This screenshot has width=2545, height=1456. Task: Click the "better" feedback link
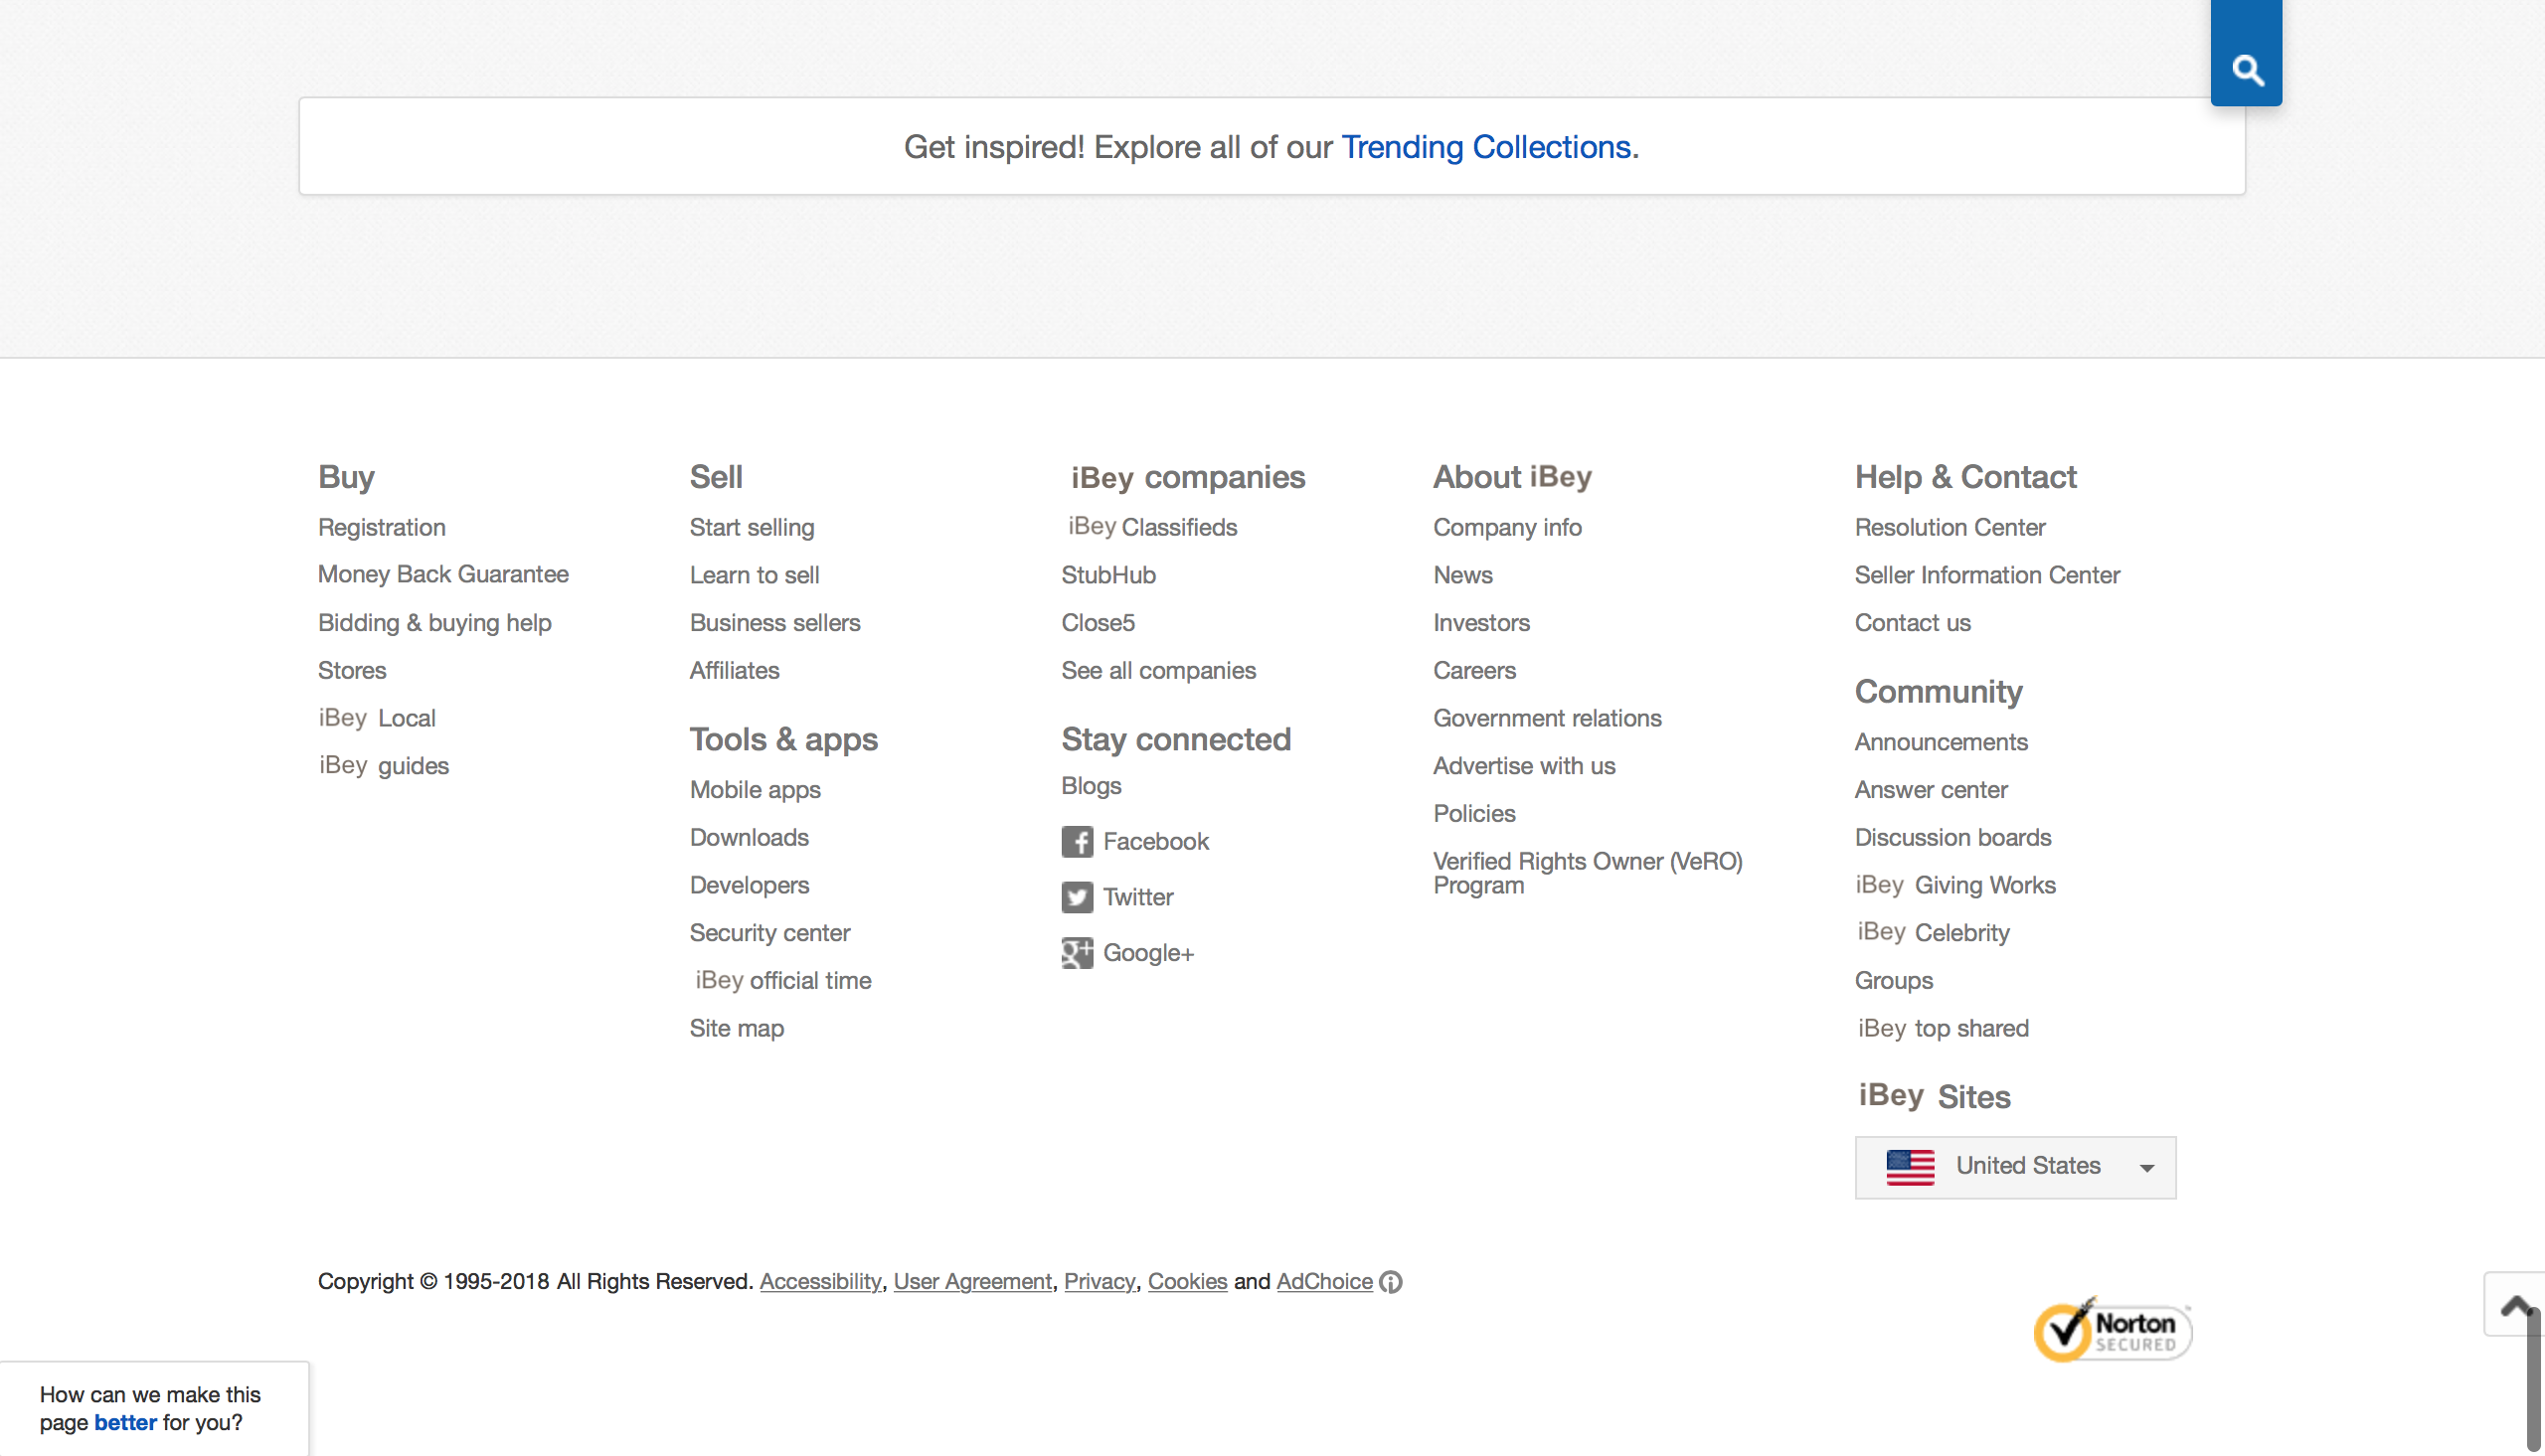[x=125, y=1422]
